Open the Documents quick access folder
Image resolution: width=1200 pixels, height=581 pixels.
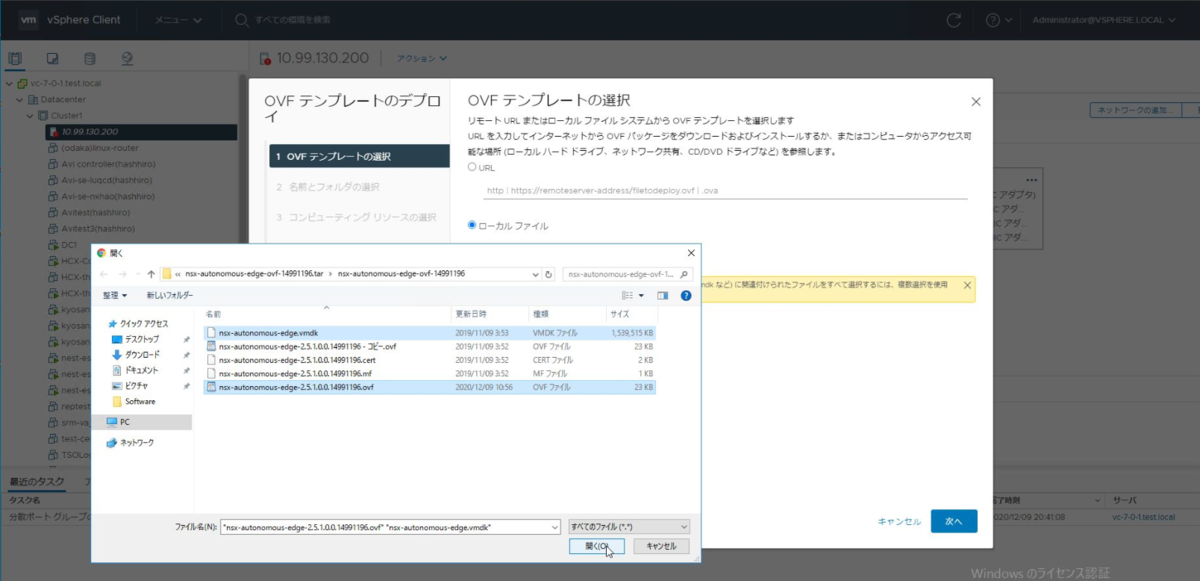[141, 370]
